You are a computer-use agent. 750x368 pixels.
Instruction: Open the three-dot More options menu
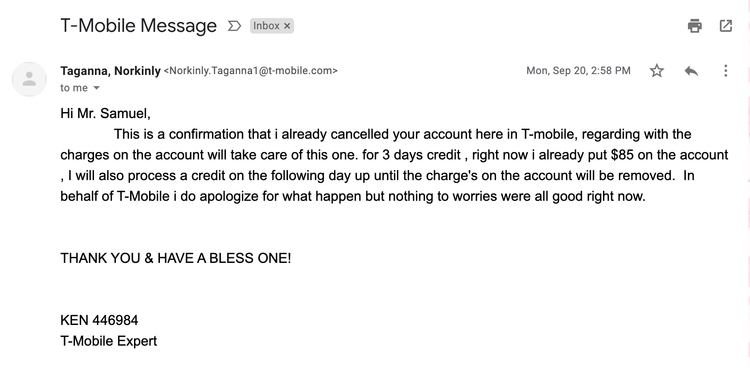click(726, 71)
